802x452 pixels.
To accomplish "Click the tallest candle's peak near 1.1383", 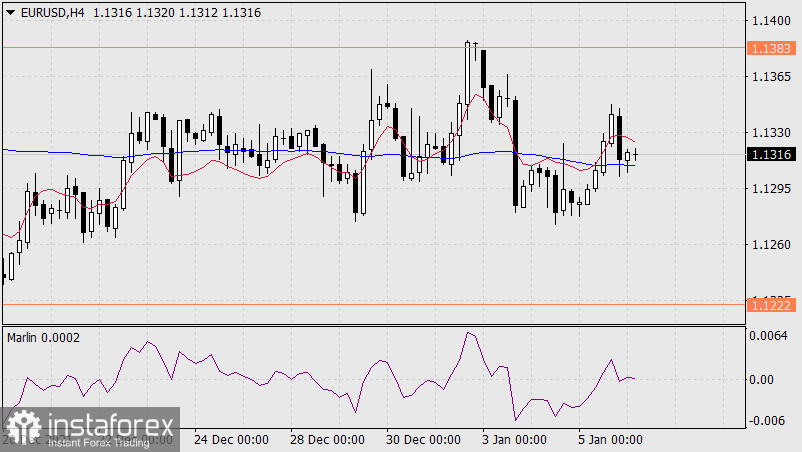I will 468,43.
